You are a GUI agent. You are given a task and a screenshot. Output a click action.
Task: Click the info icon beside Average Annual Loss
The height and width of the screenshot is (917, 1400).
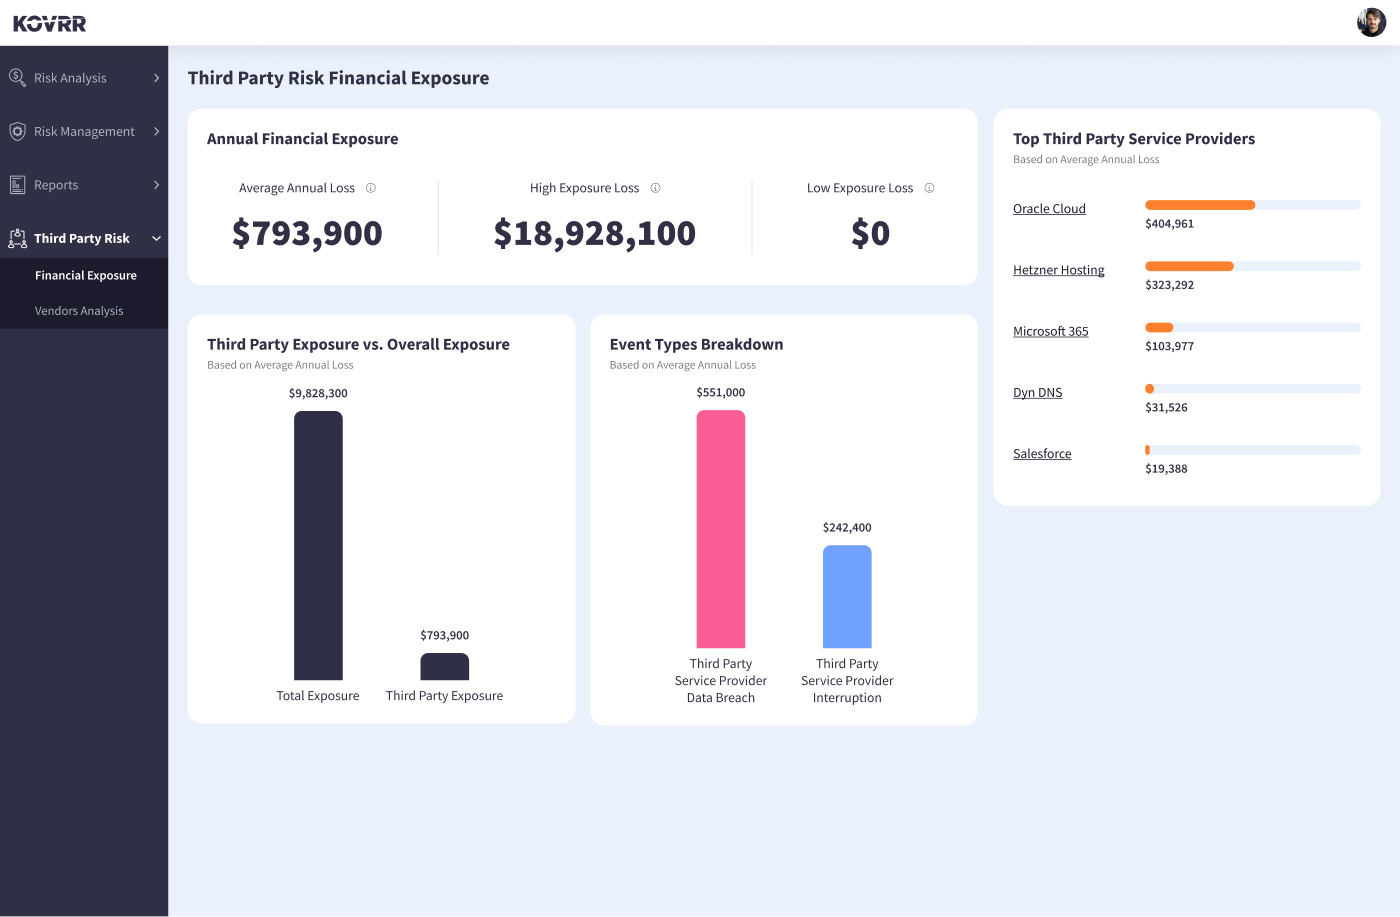tap(371, 187)
